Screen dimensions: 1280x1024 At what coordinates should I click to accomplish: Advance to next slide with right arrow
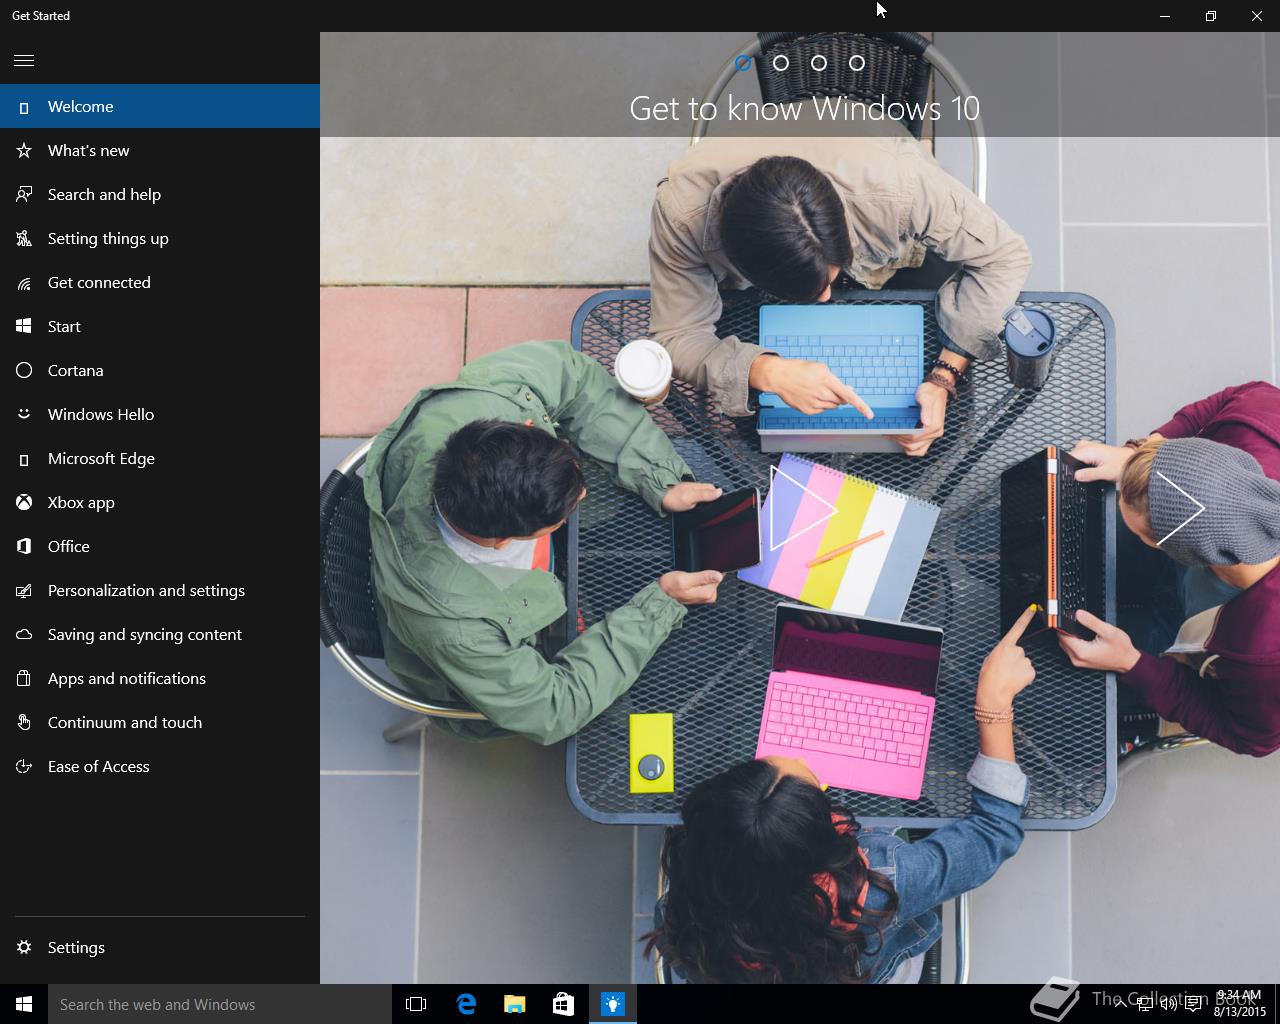1180,509
